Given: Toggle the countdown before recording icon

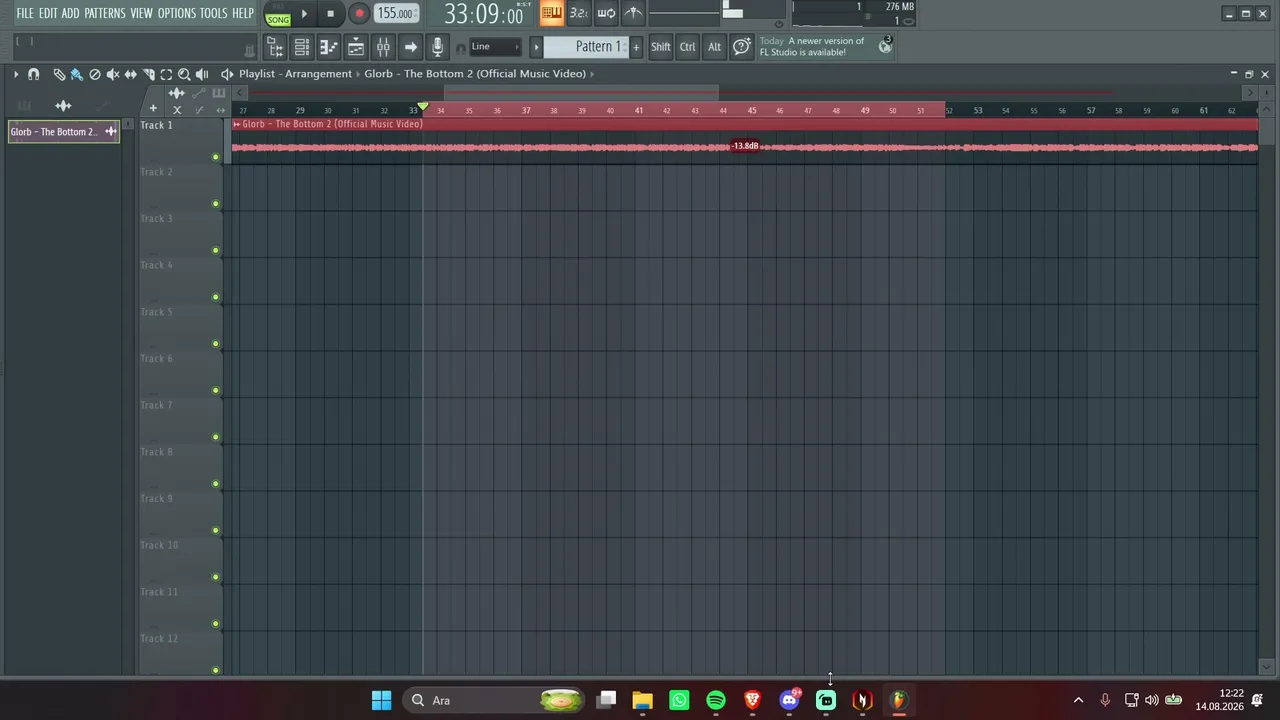Looking at the screenshot, I should point(579,13).
